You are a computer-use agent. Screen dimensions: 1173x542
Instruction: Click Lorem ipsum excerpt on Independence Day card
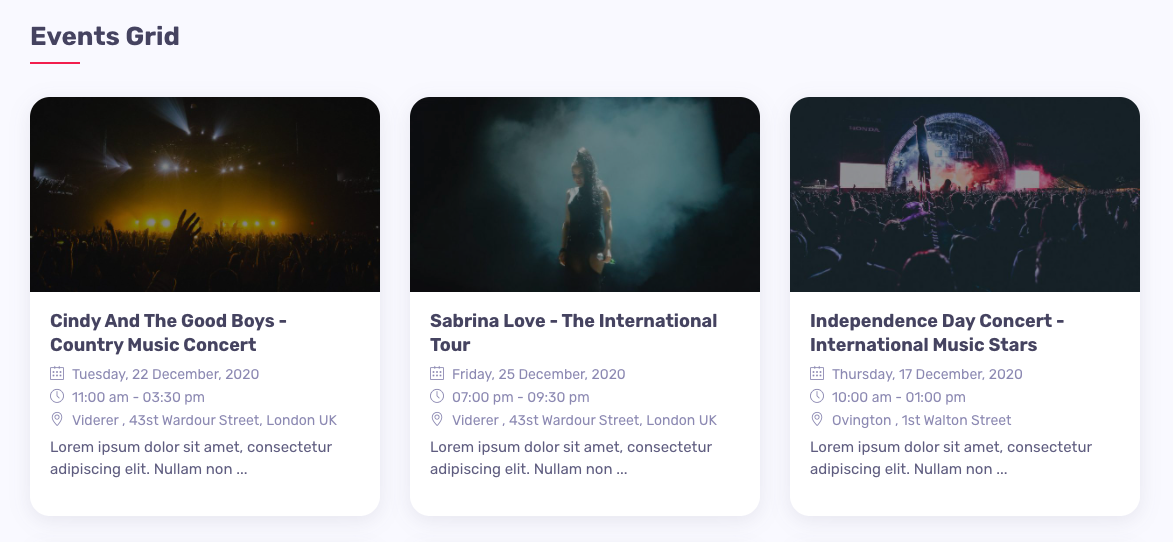[x=950, y=458]
